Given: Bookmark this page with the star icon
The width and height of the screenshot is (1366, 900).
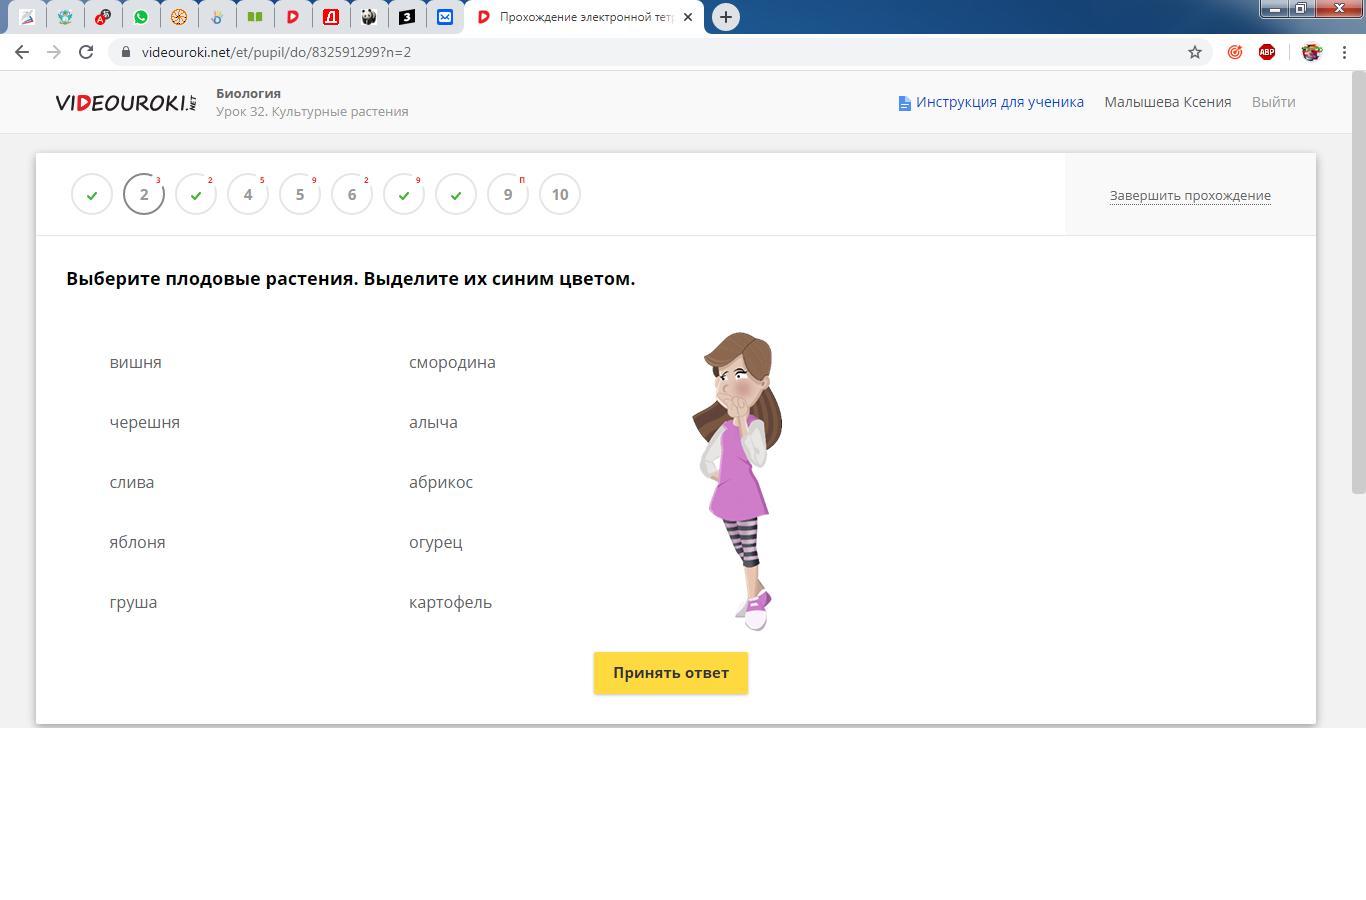Looking at the screenshot, I should tap(1194, 52).
